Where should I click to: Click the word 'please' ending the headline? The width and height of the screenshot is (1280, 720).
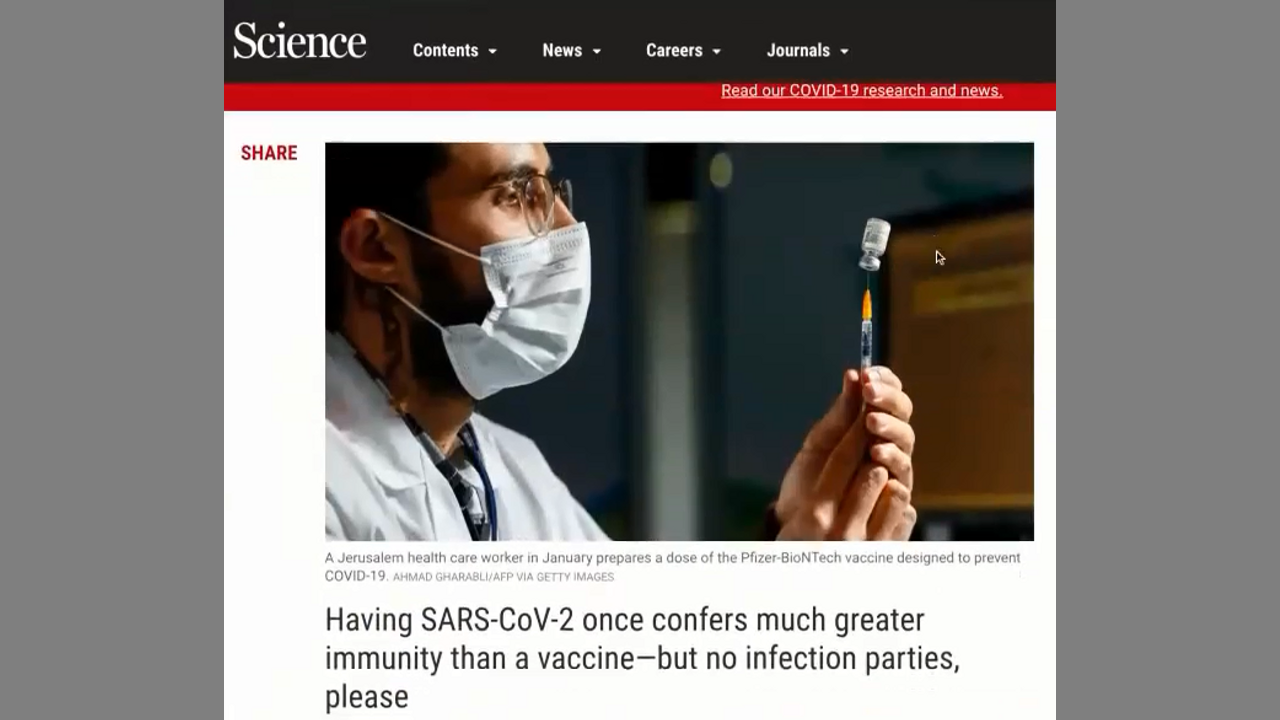click(366, 697)
